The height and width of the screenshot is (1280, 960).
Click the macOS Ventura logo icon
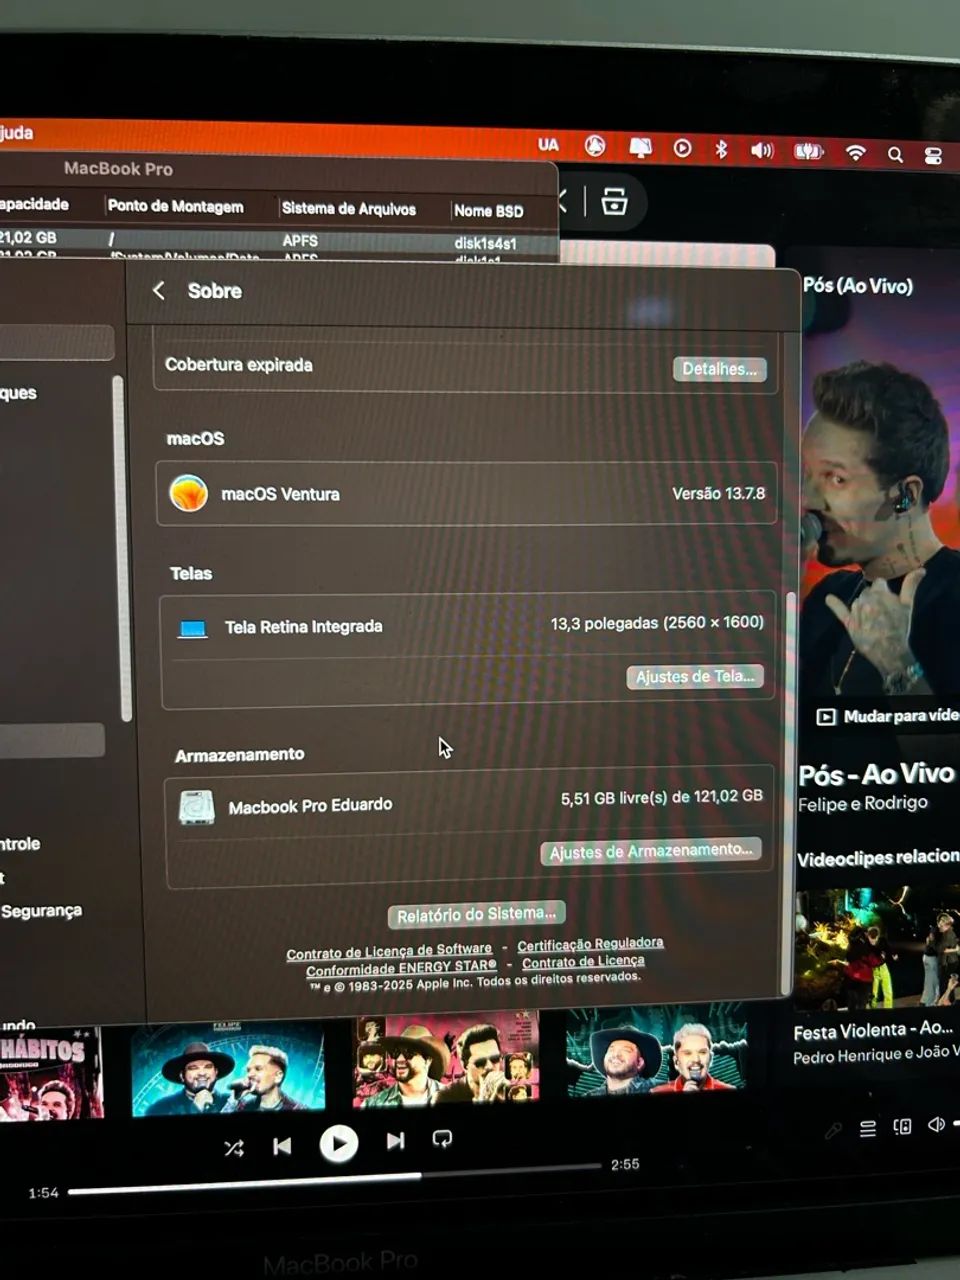(x=188, y=493)
